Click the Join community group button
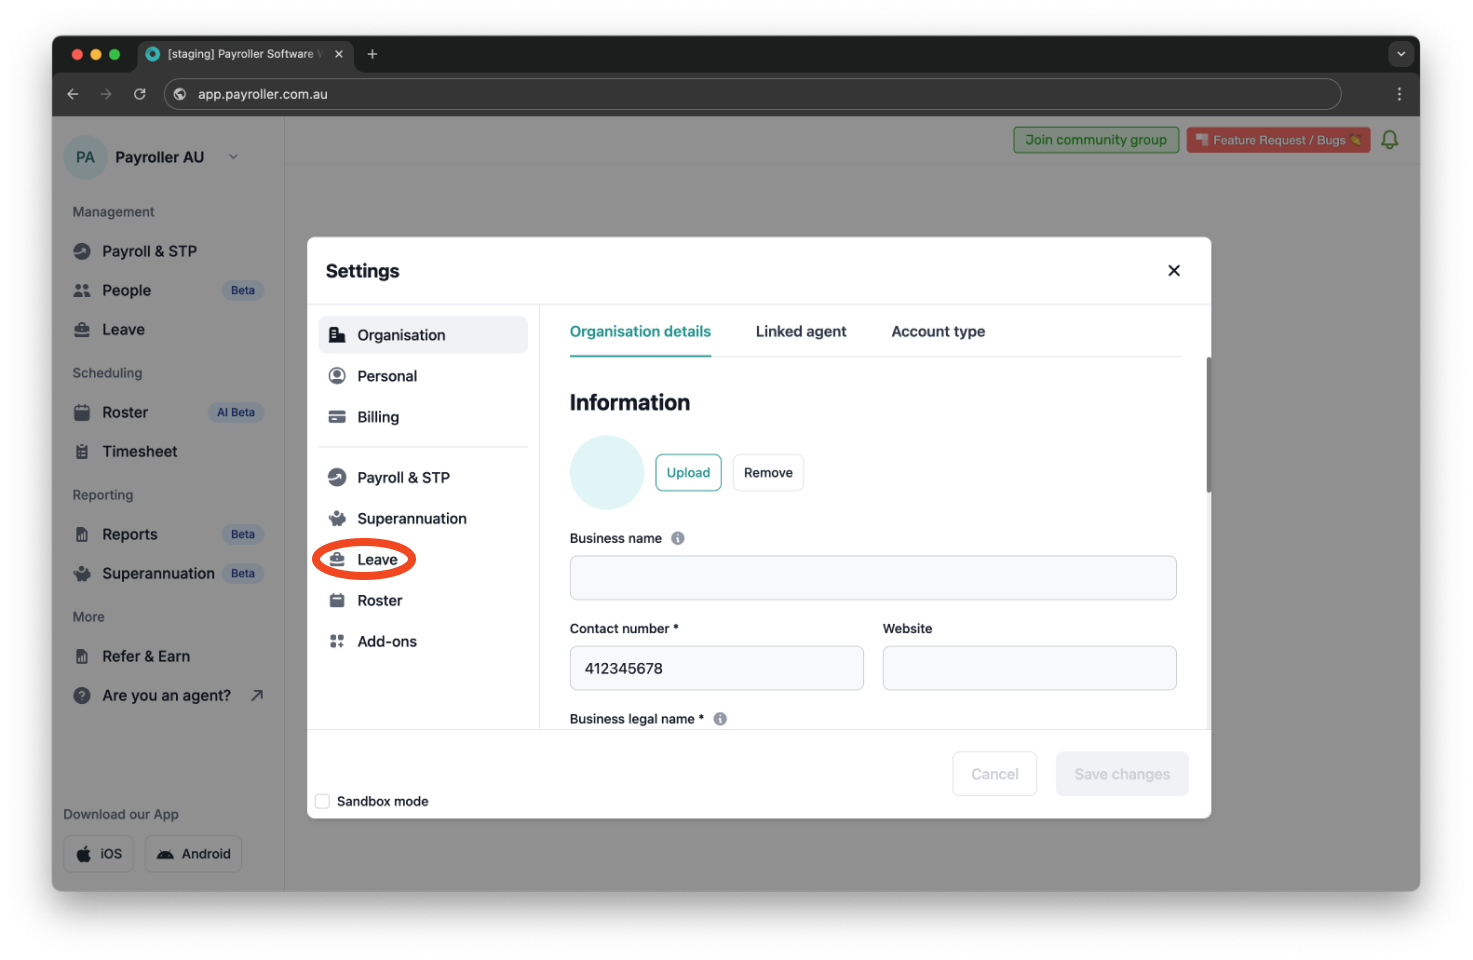This screenshot has width=1473, height=960. pyautogui.click(x=1095, y=139)
